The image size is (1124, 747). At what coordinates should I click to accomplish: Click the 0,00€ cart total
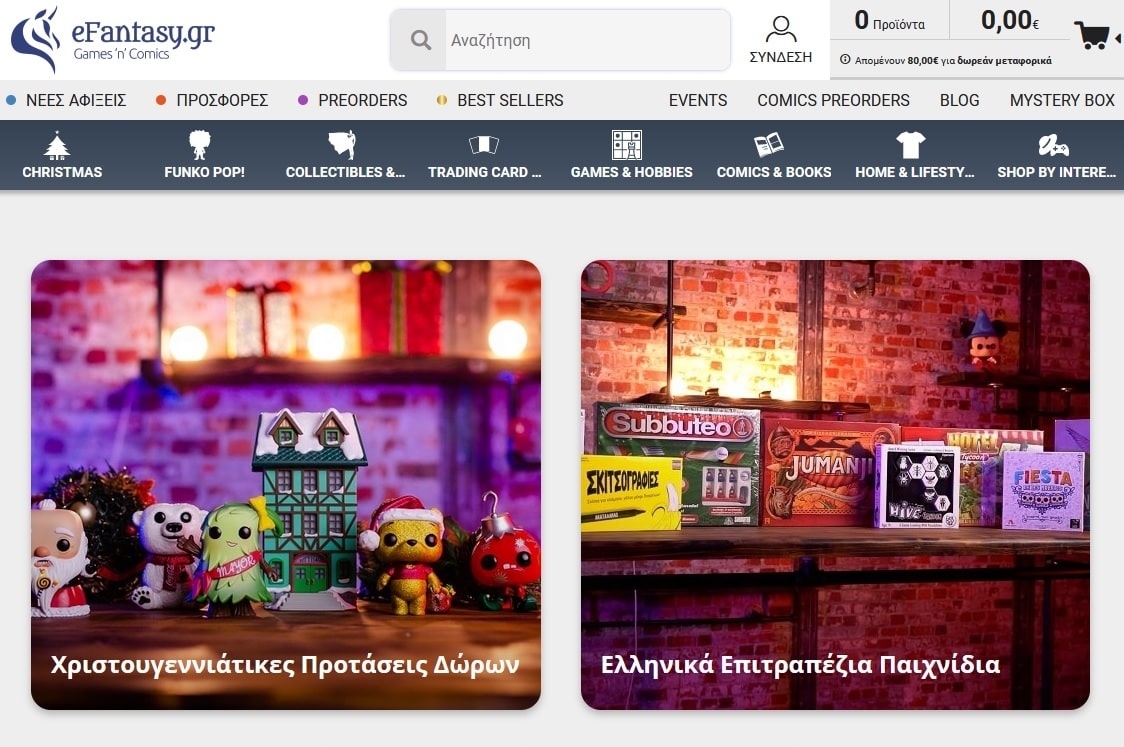tap(1010, 21)
